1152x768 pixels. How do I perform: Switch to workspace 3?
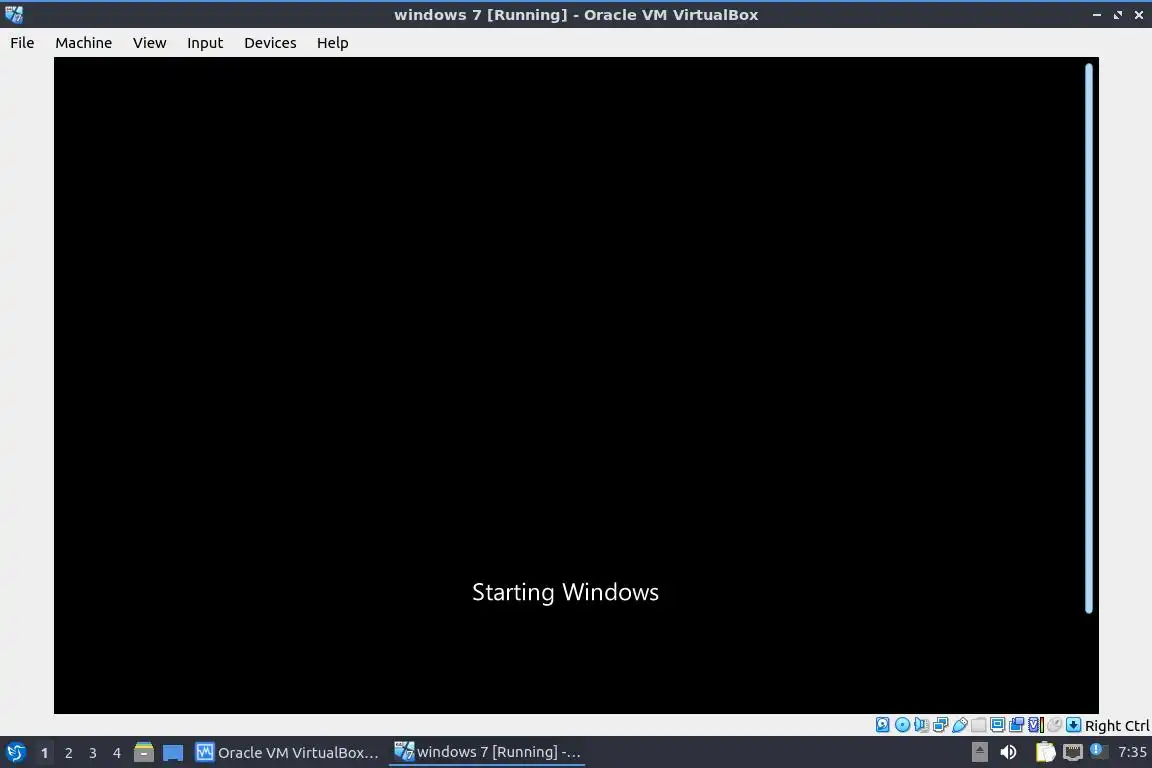93,753
